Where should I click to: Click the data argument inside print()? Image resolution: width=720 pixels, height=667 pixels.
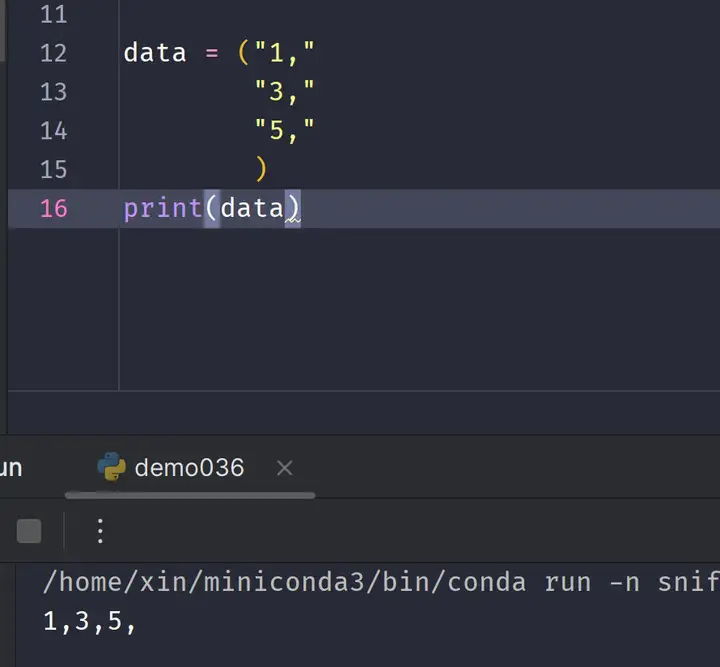click(252, 208)
